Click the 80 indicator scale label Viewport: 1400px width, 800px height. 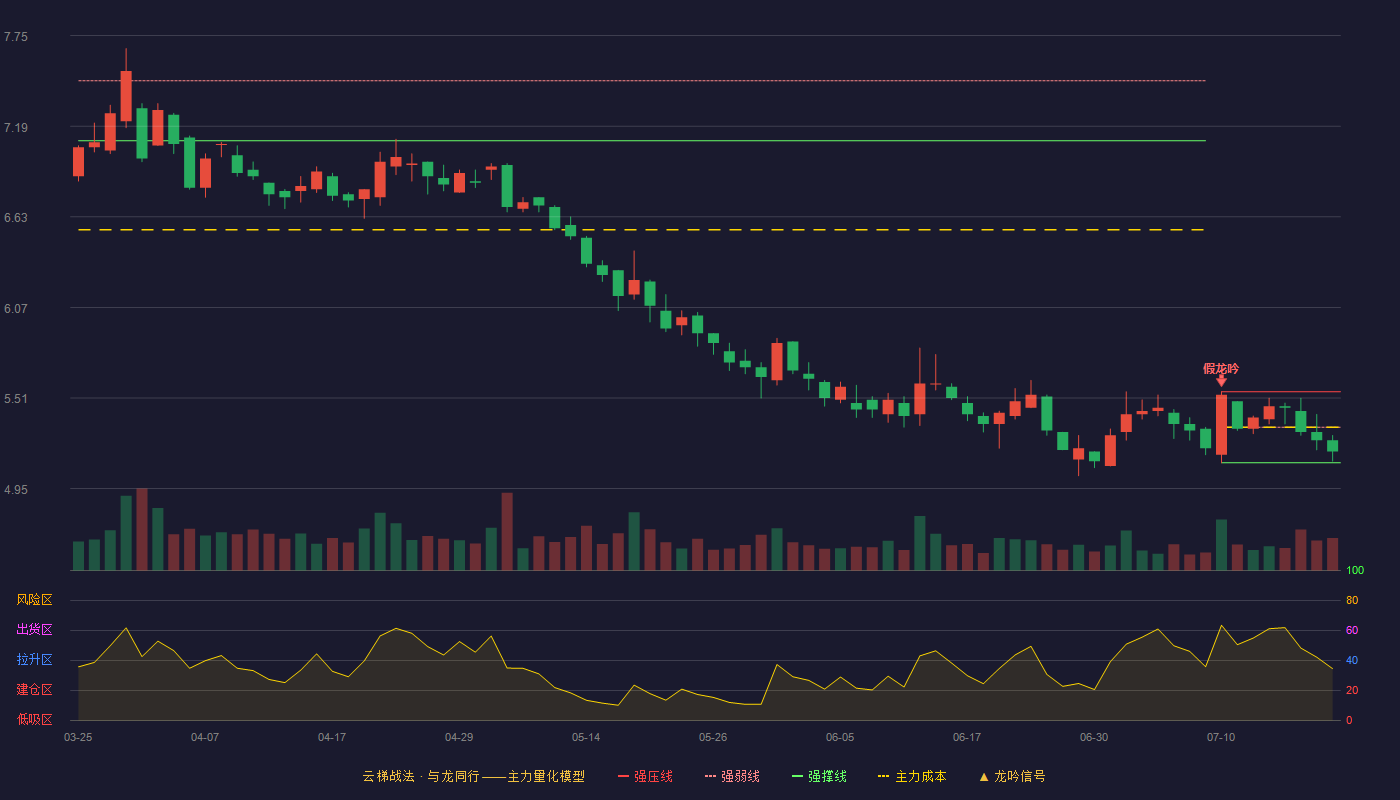1352,600
